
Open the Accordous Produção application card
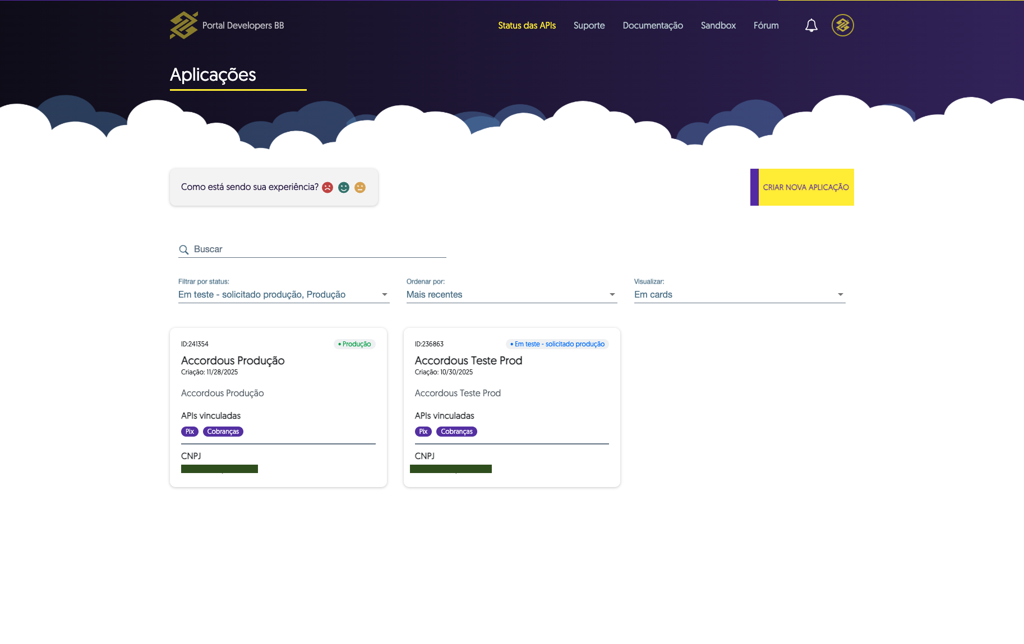click(278, 408)
